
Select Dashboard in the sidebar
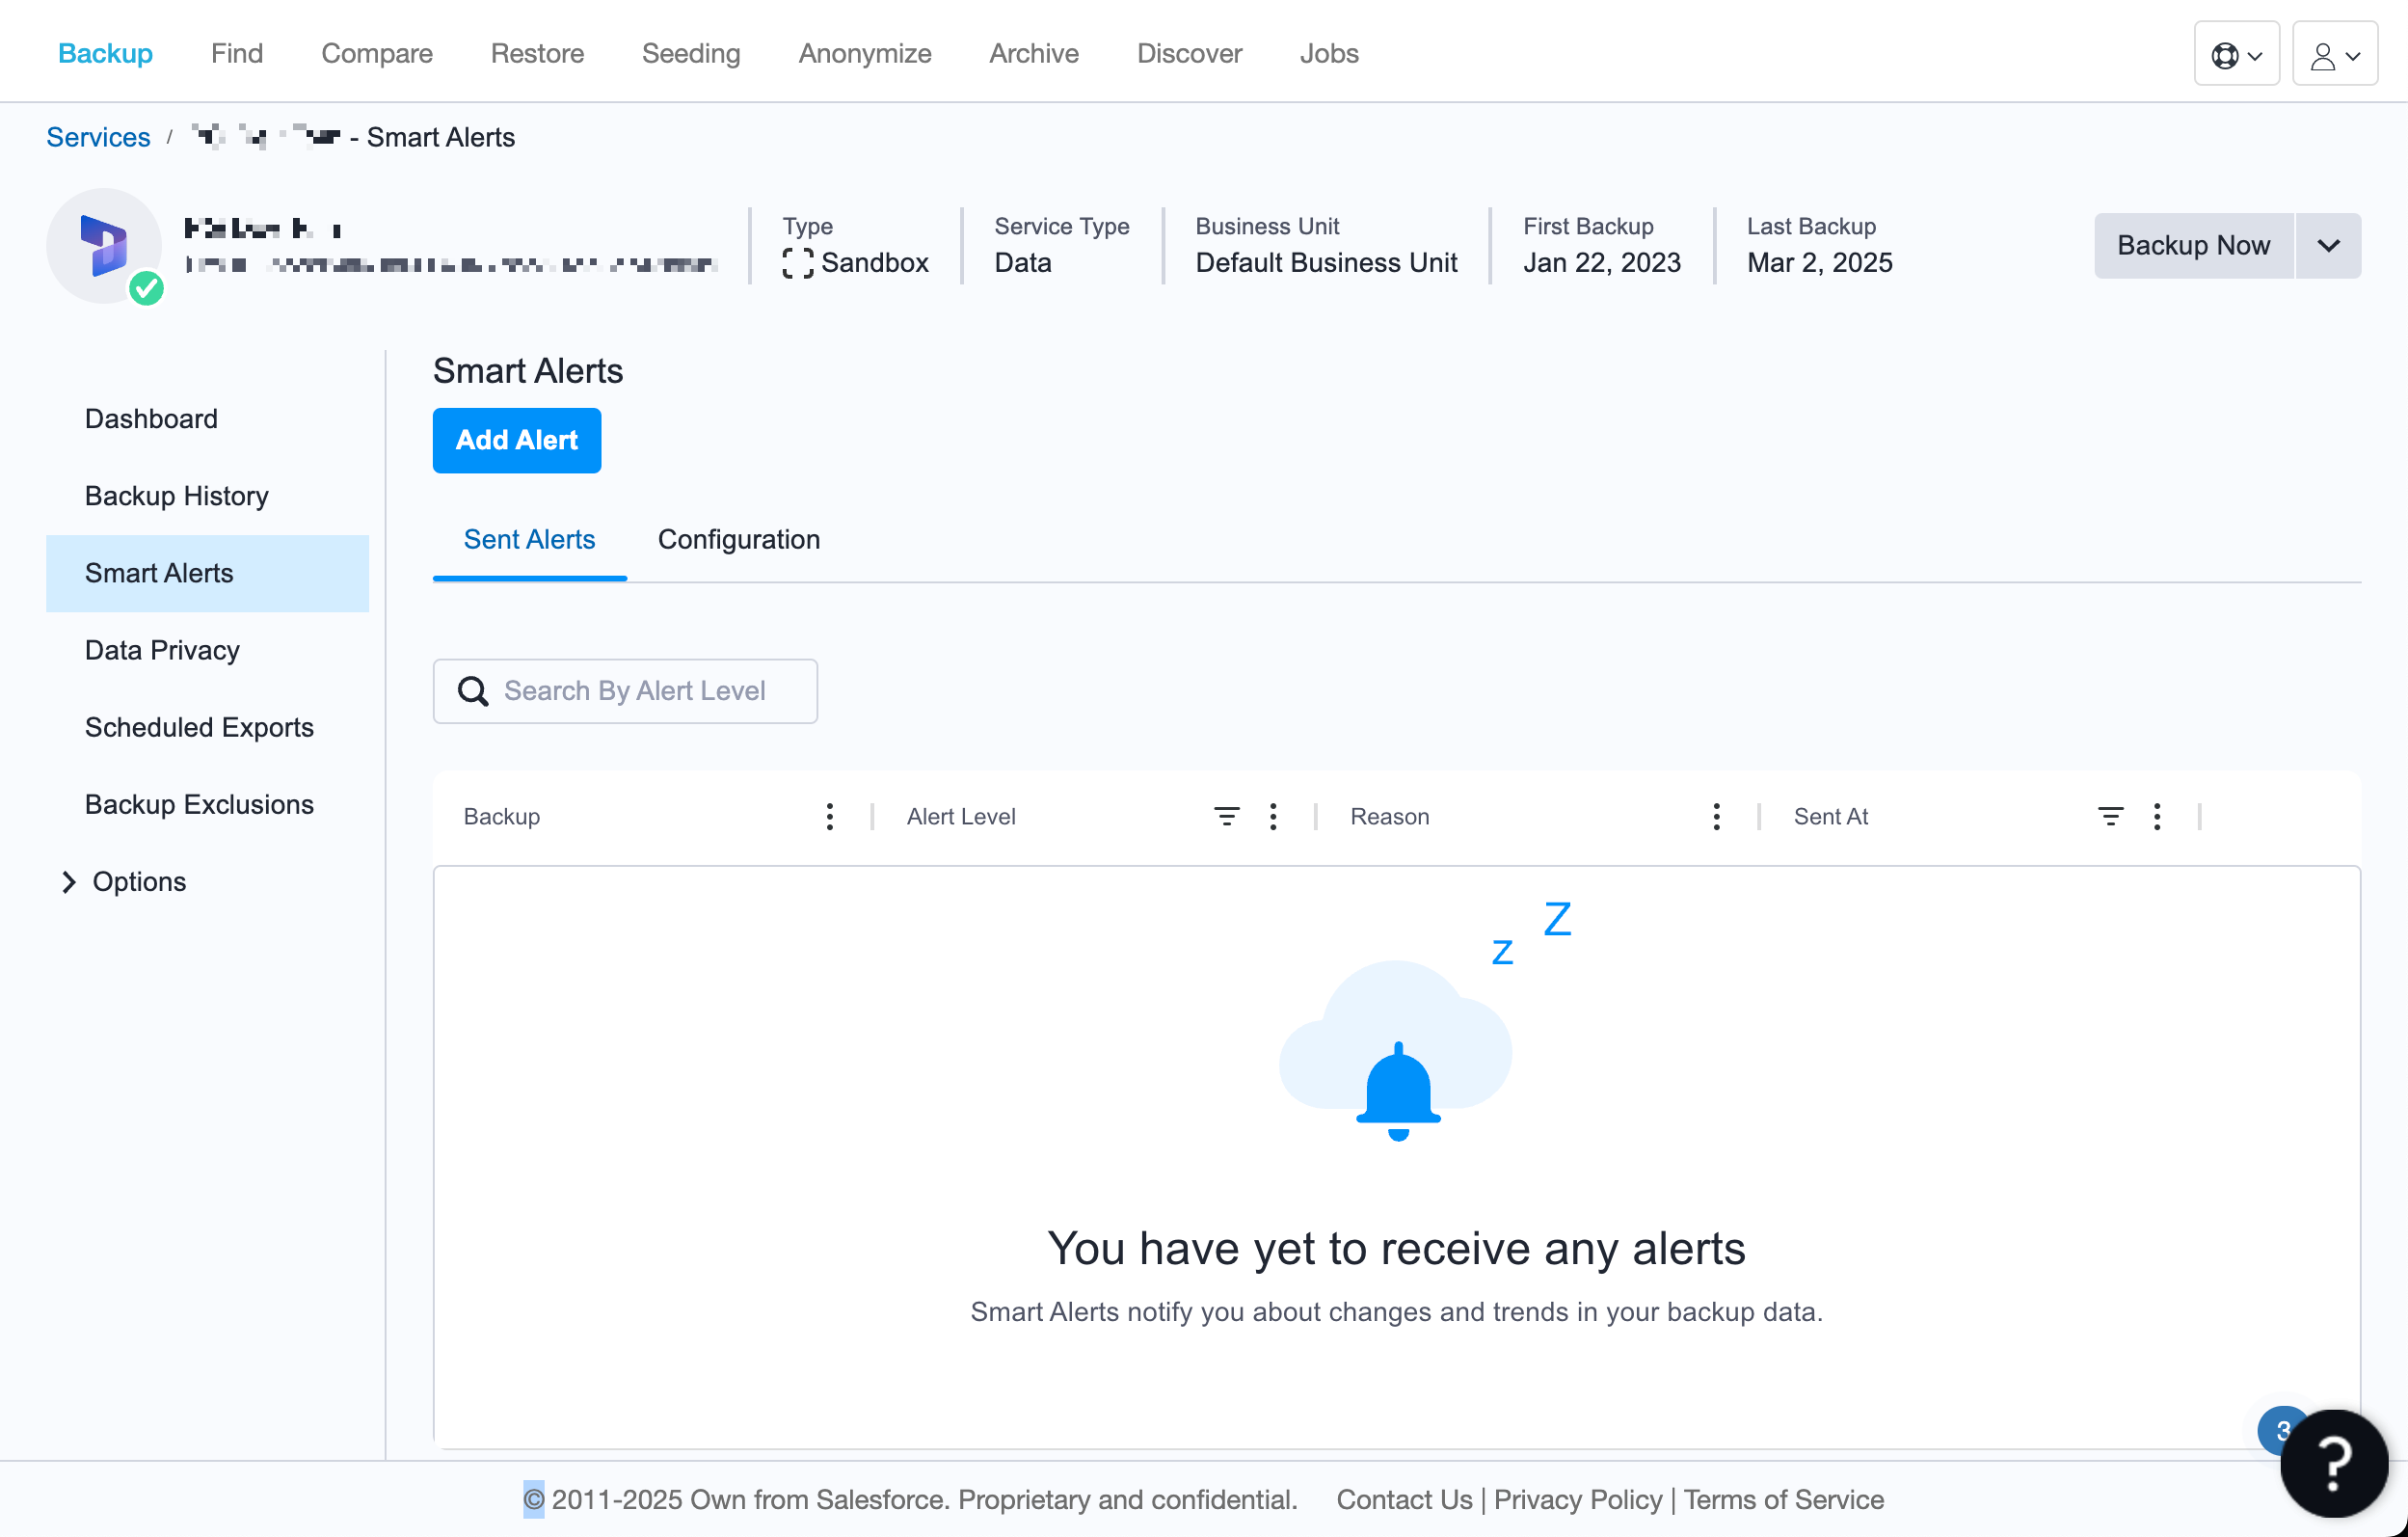tap(207, 419)
